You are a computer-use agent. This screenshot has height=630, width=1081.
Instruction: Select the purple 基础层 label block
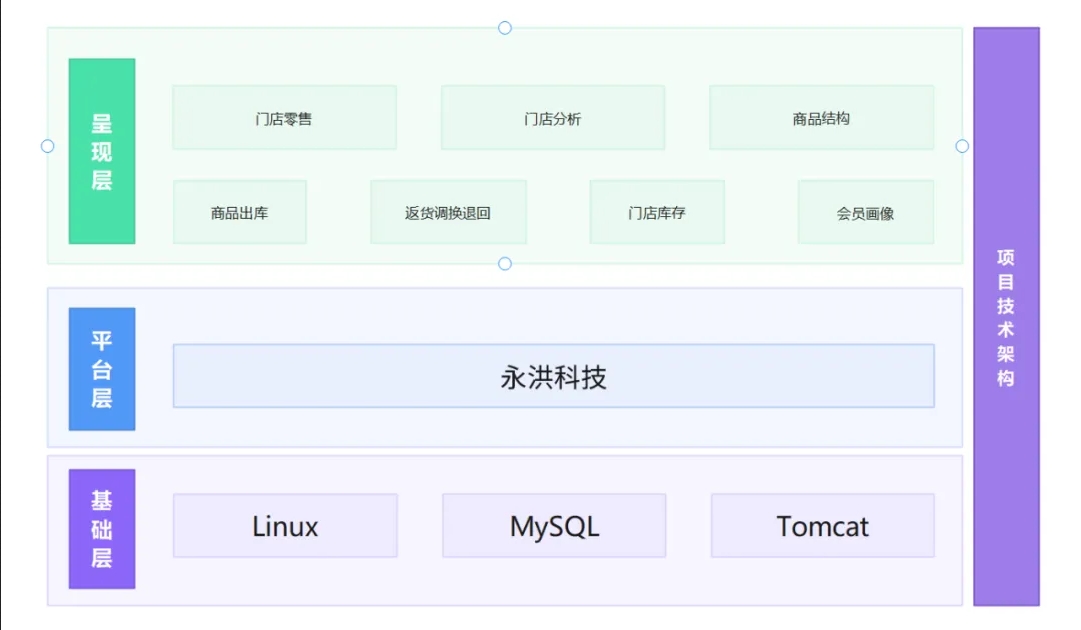tap(102, 529)
